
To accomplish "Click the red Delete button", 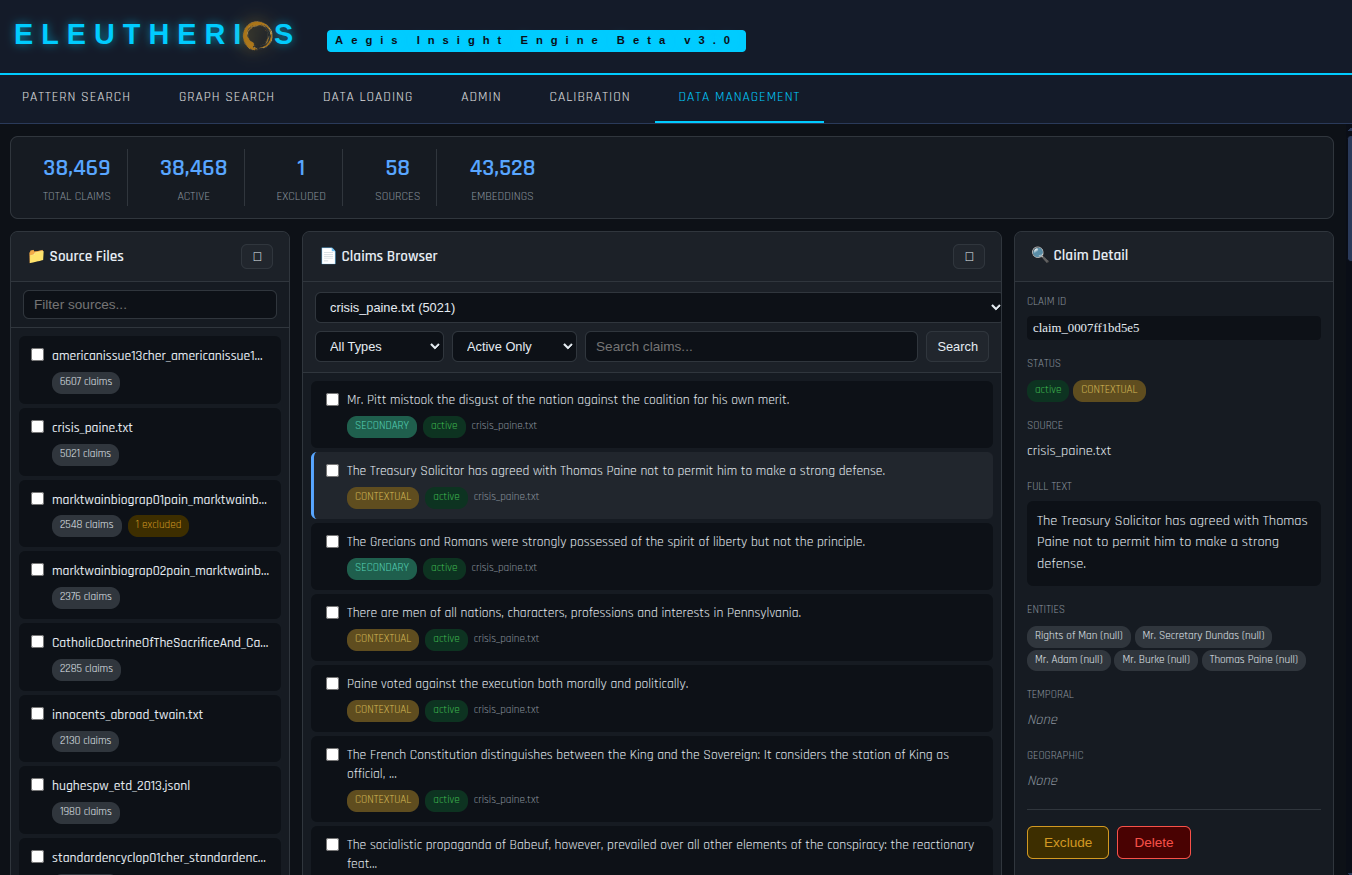I will (1153, 843).
